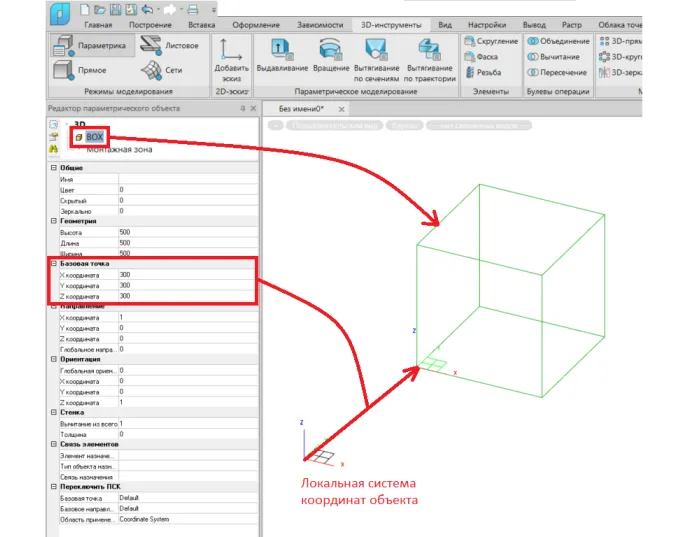688x537 pixels.
Task: Apply Скругление fillet element
Action: click(x=491, y=41)
